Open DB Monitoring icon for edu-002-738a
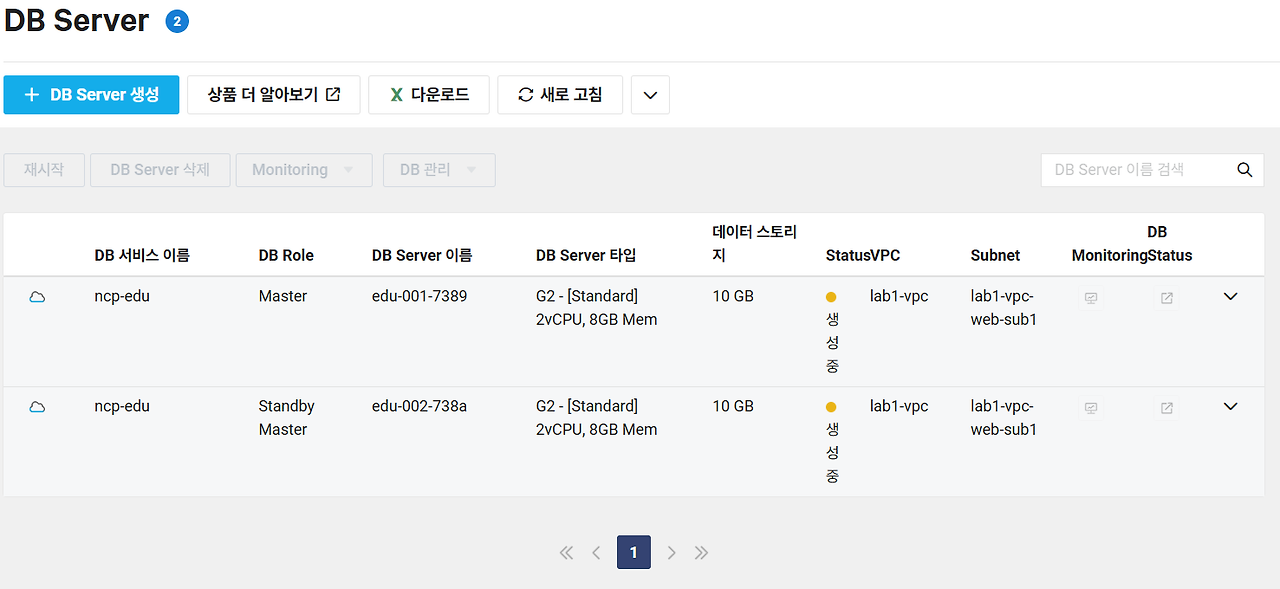Screen dimensions: 1280x589 (x=1091, y=408)
